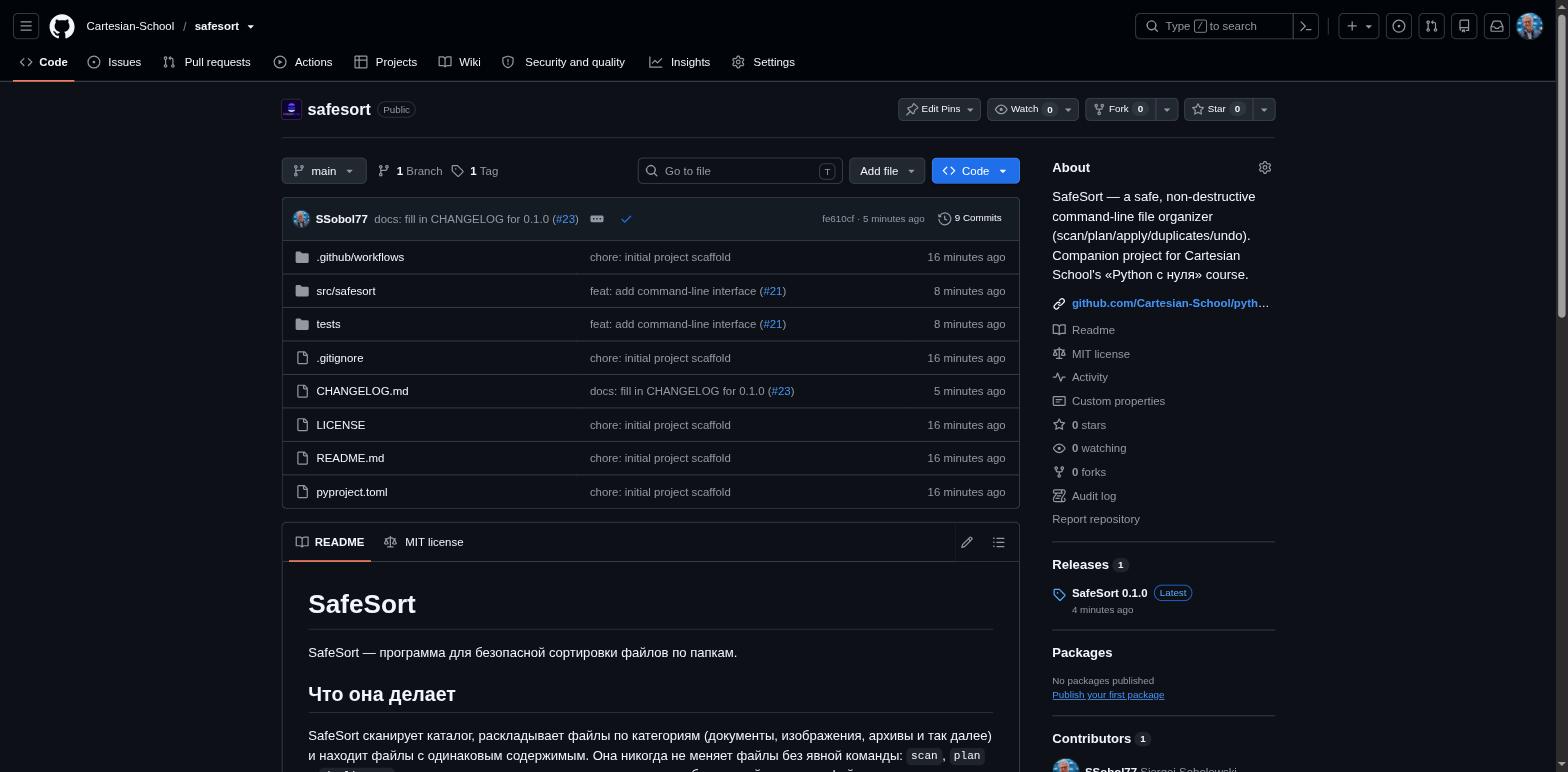Image resolution: width=1568 pixels, height=772 pixels.
Task: Switch to the Code tab
Action: [43, 62]
